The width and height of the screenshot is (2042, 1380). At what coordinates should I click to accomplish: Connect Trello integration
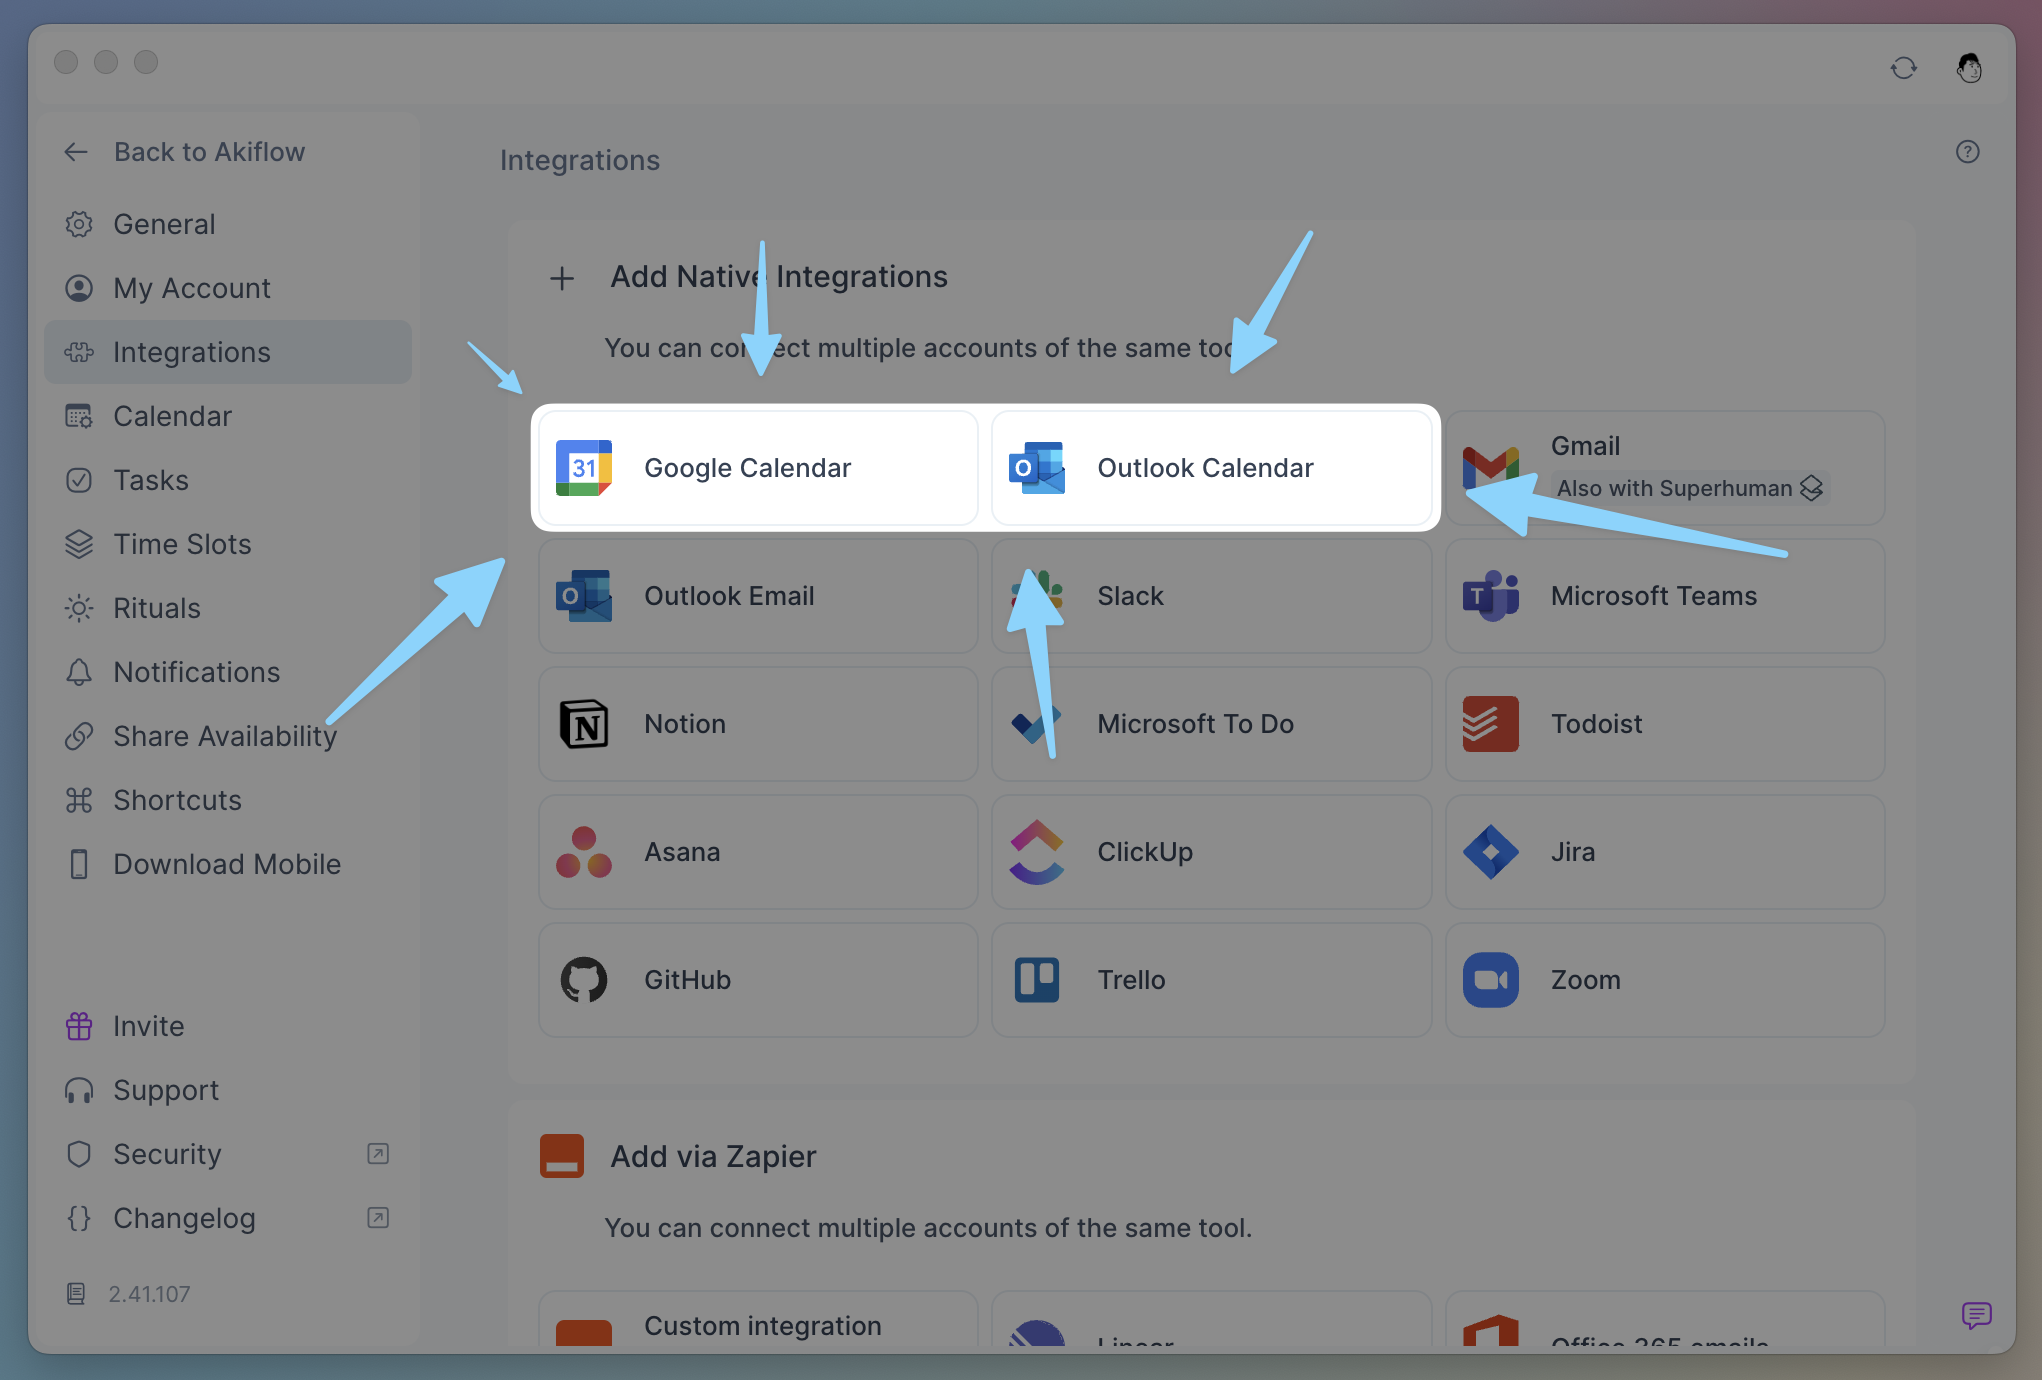pyautogui.click(x=1211, y=980)
